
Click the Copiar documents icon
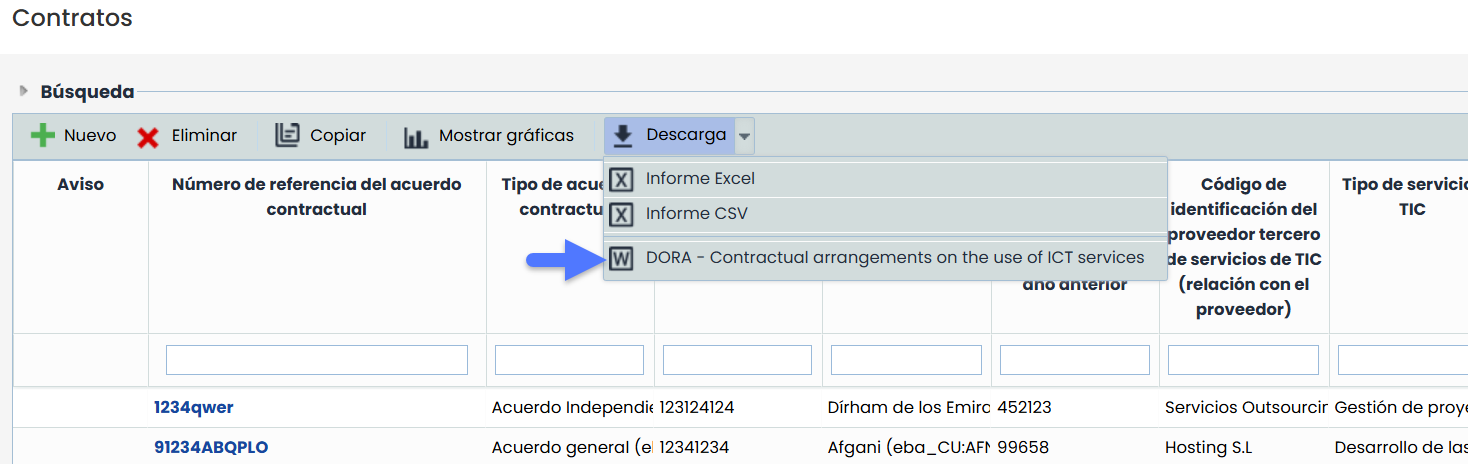coord(288,135)
